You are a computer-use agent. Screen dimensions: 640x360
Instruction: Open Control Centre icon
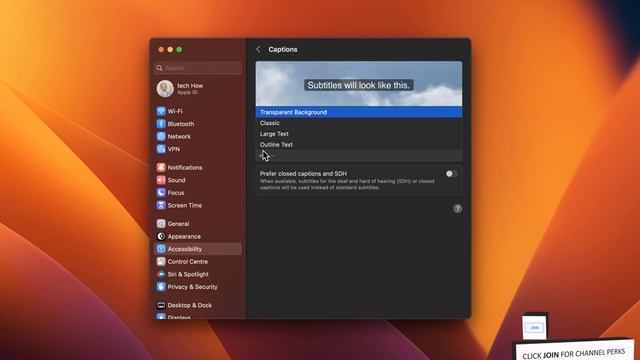pyautogui.click(x=161, y=262)
